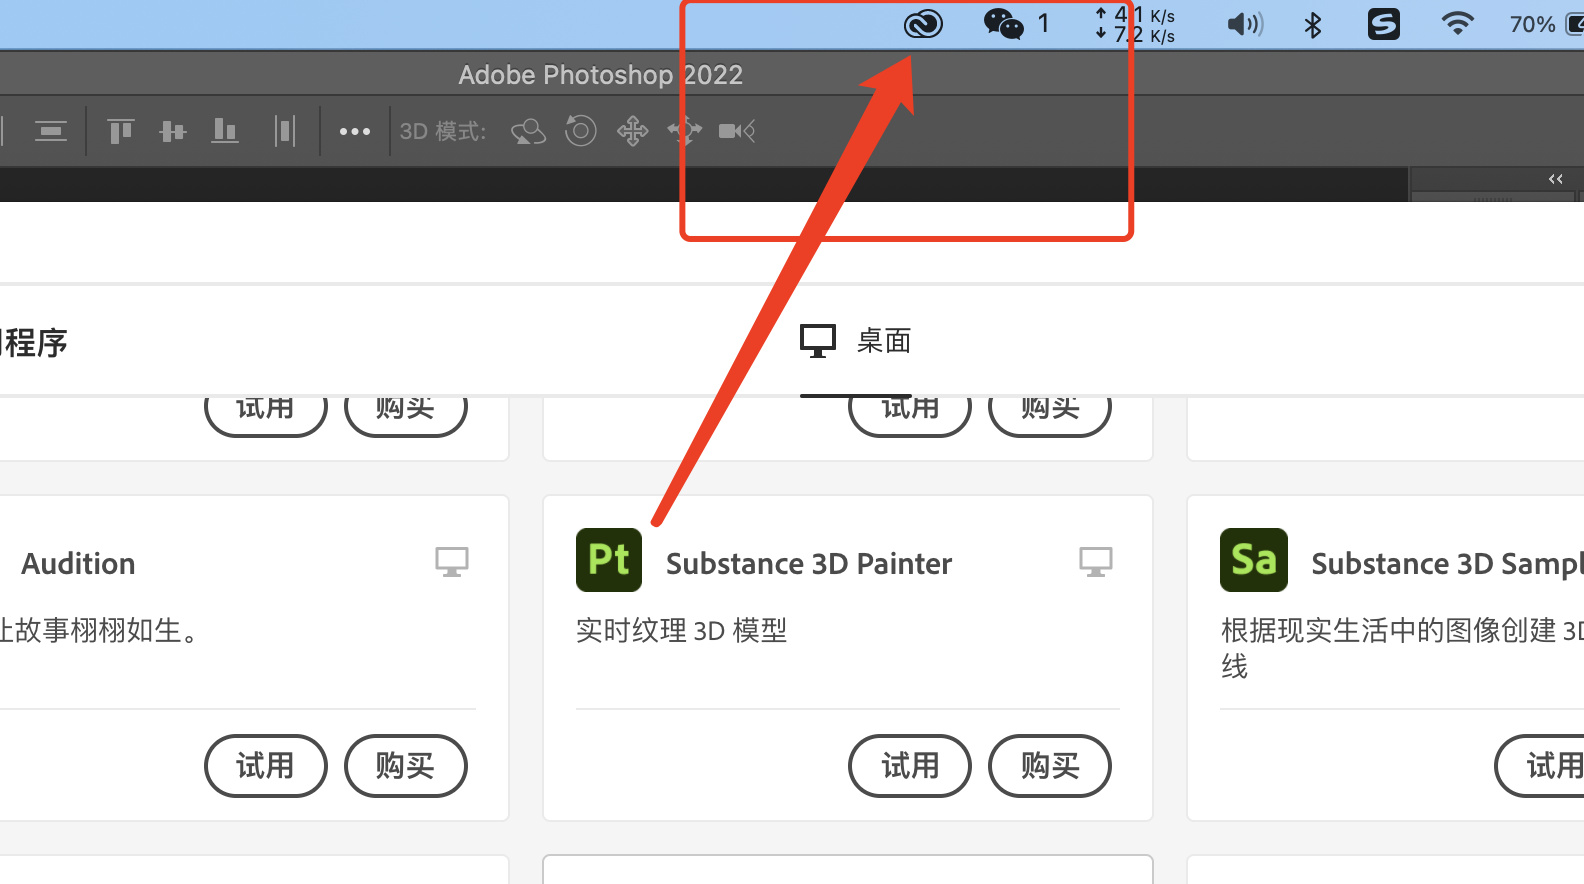Click 购买 on the Audition card
Viewport: 1584px width, 884px height.
click(405, 766)
